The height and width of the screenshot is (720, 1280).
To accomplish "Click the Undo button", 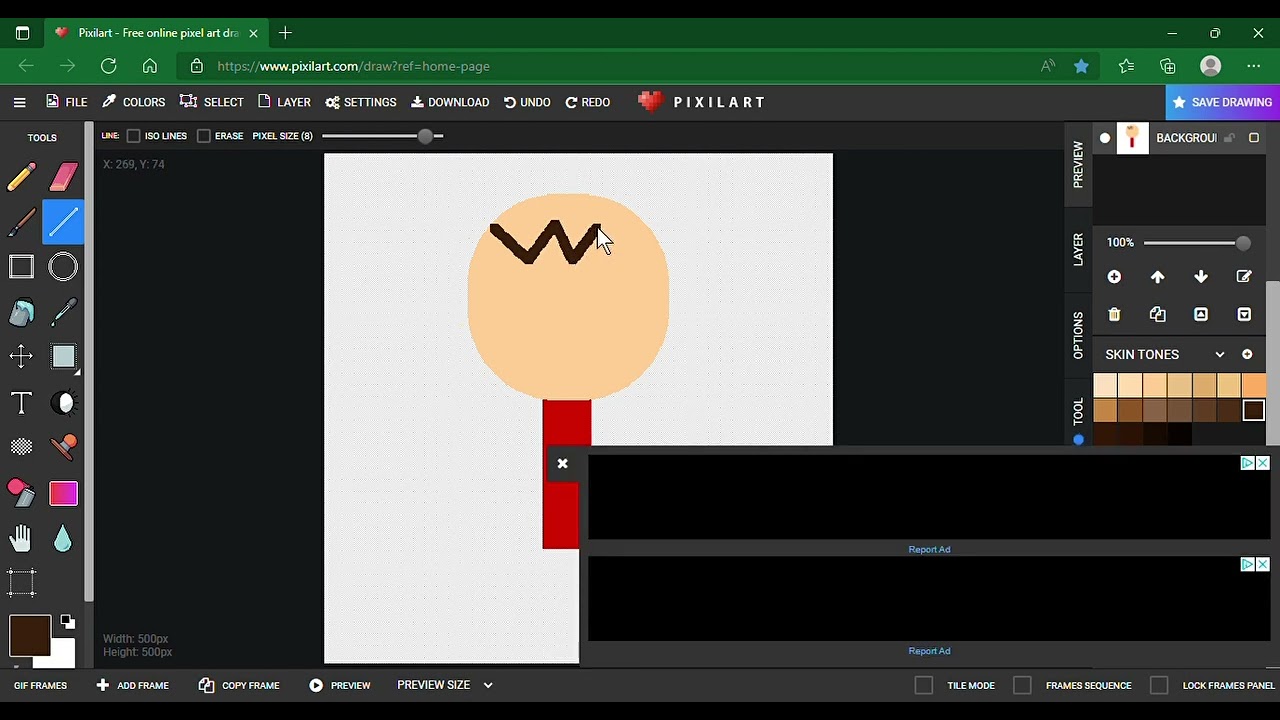I will [x=527, y=102].
